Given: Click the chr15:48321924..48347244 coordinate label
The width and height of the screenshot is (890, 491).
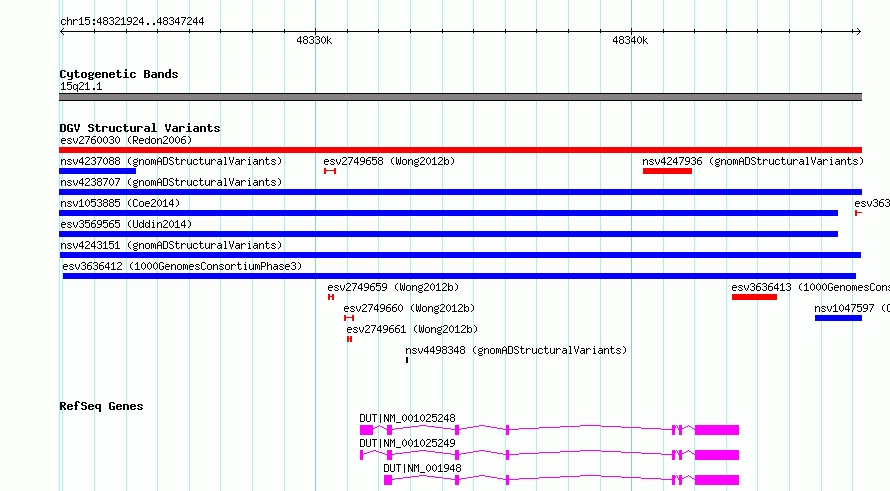Looking at the screenshot, I should tap(132, 21).
